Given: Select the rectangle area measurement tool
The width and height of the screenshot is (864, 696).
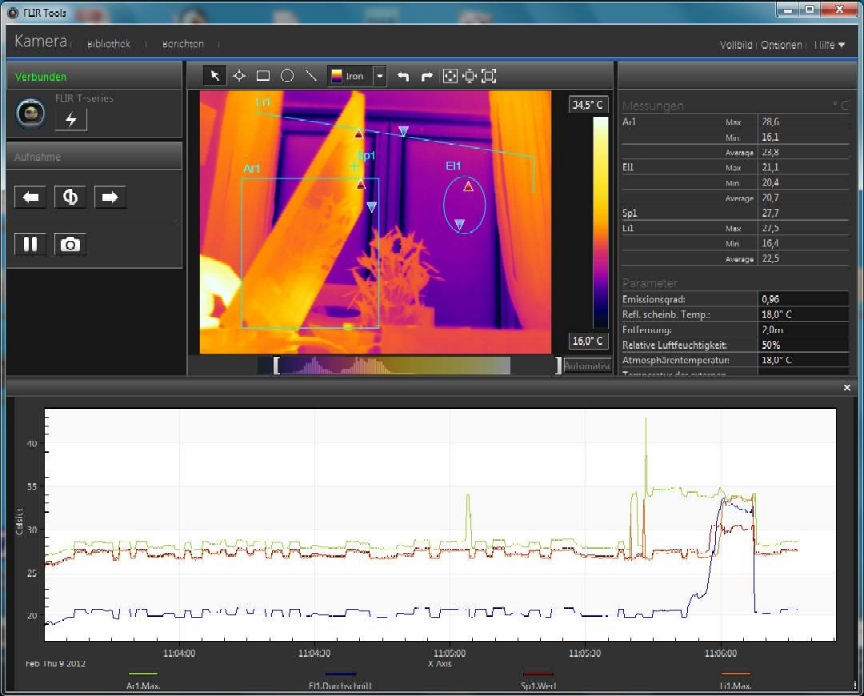Looking at the screenshot, I should 263,76.
